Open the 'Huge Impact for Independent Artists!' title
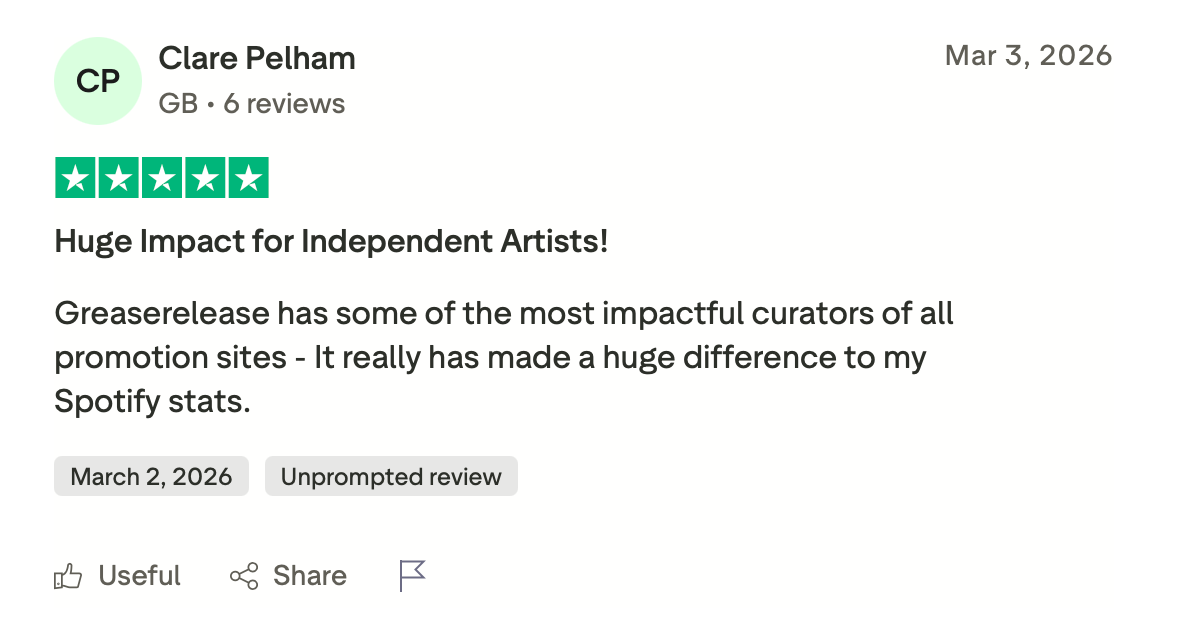The height and width of the screenshot is (620, 1204). (x=331, y=241)
